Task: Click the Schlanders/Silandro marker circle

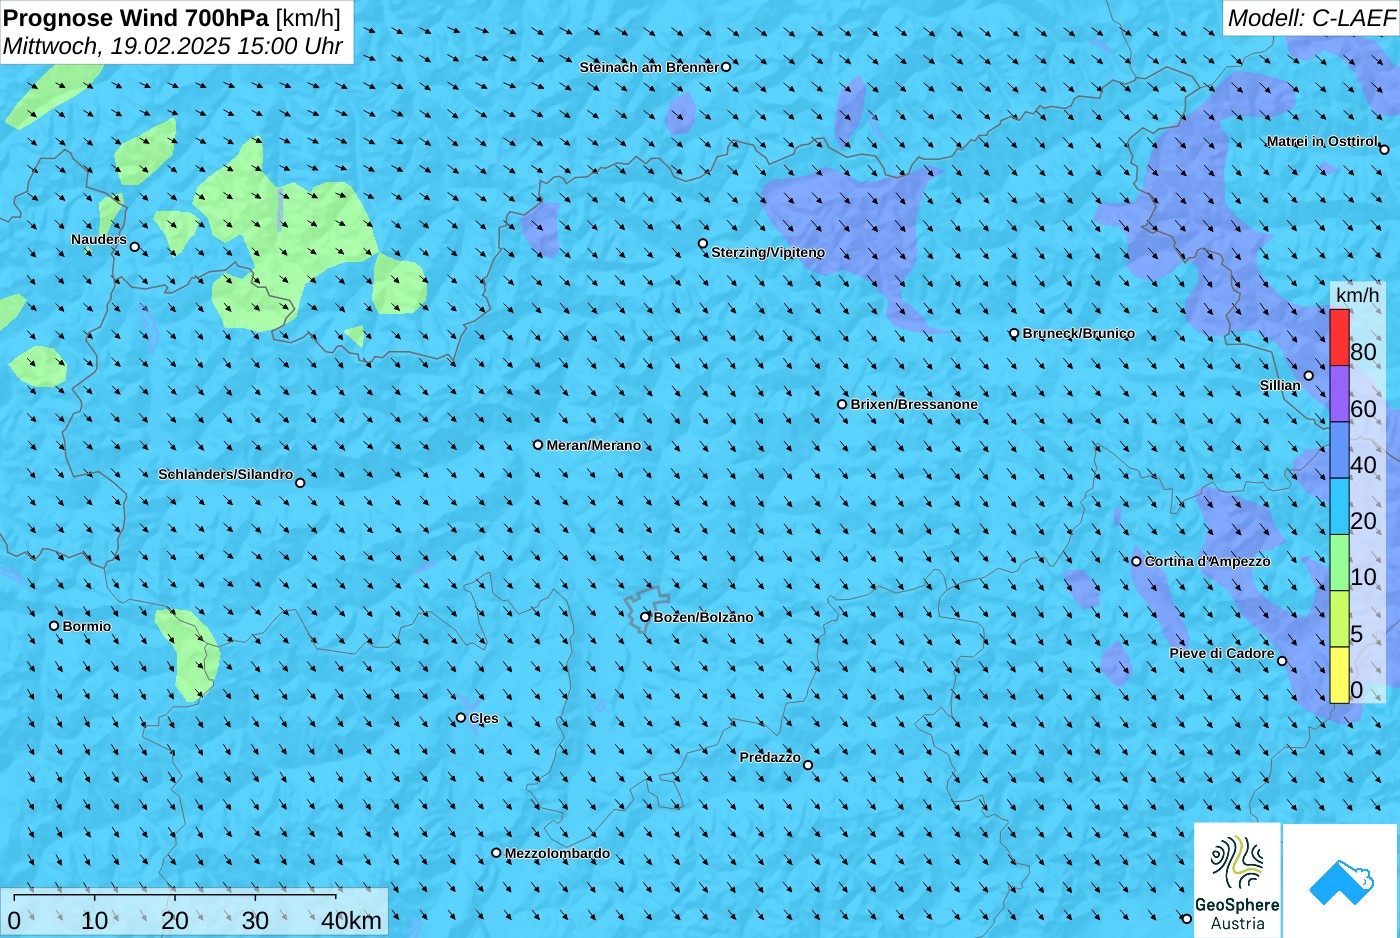Action: coord(300,483)
